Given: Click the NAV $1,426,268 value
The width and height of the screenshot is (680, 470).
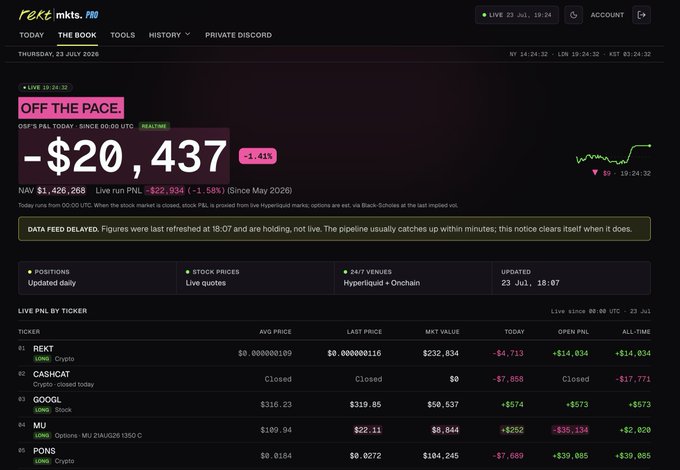Looking at the screenshot, I should point(61,190).
